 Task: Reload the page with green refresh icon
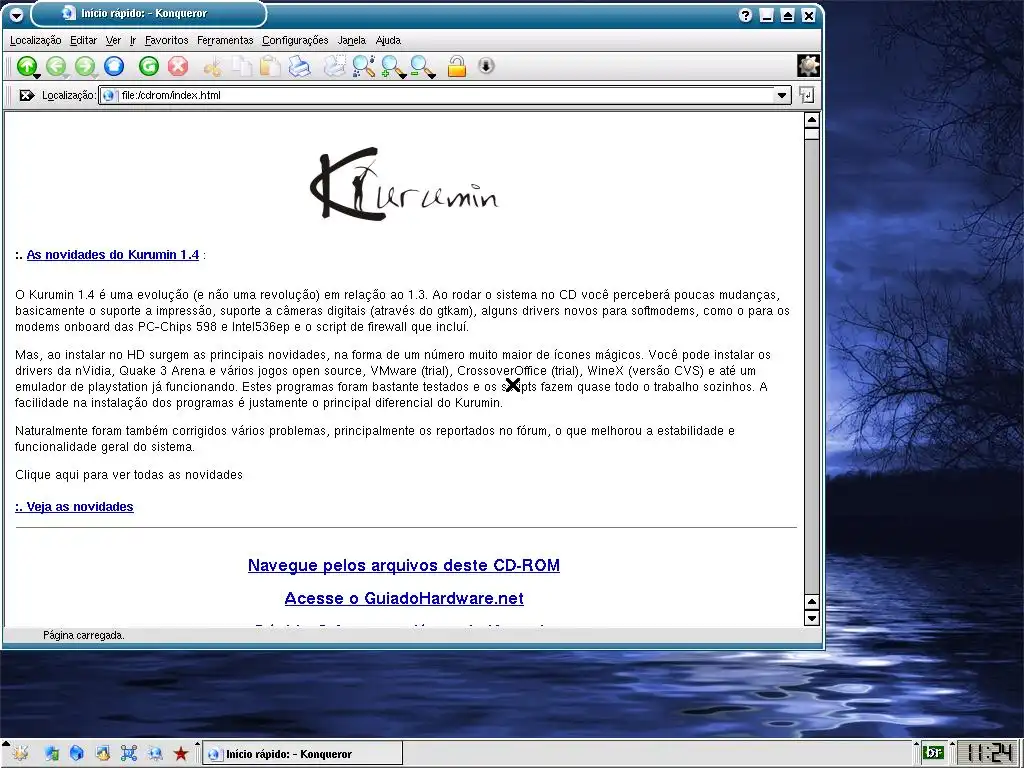(149, 65)
